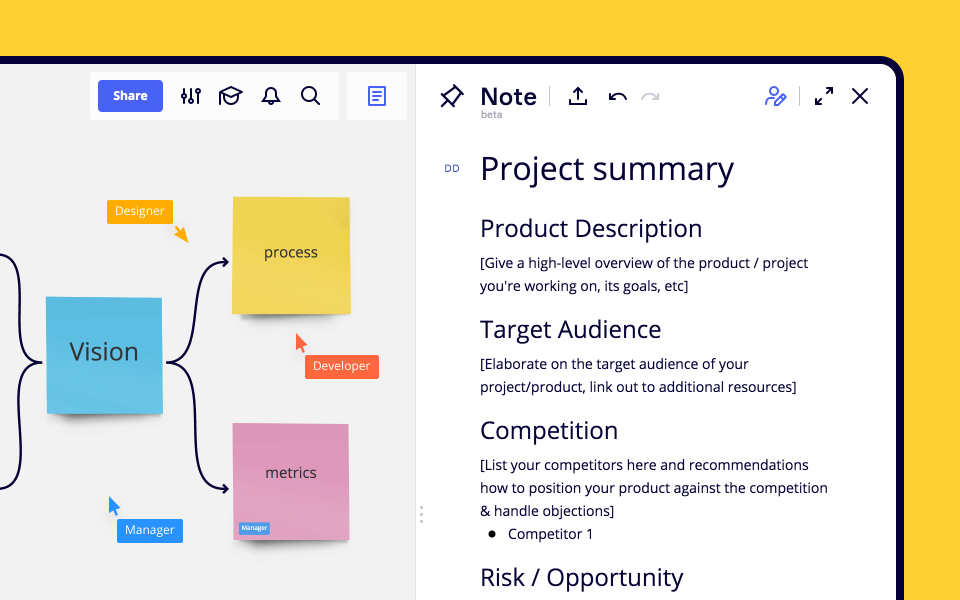Export the note with upload icon

click(x=578, y=96)
